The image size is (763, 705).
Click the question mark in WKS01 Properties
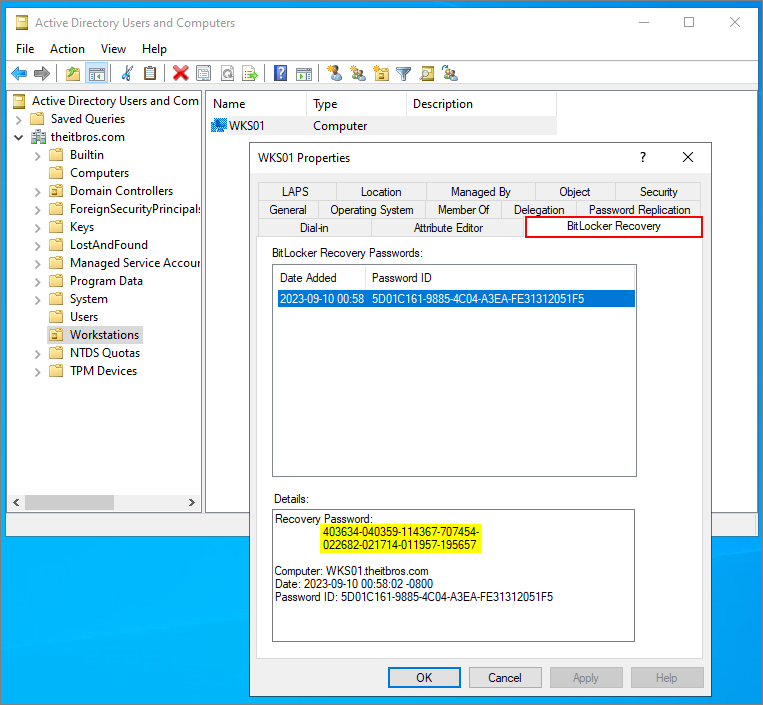click(643, 157)
